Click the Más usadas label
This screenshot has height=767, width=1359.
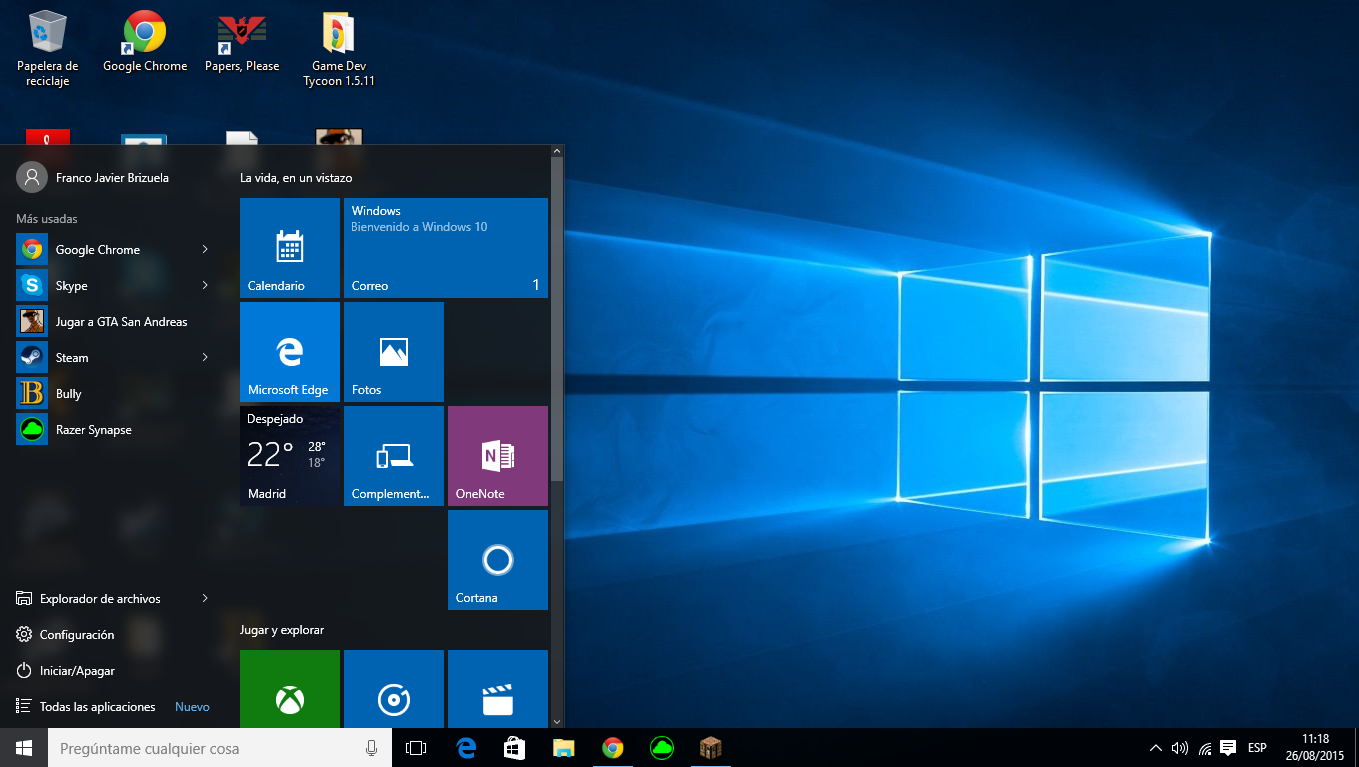tap(47, 219)
